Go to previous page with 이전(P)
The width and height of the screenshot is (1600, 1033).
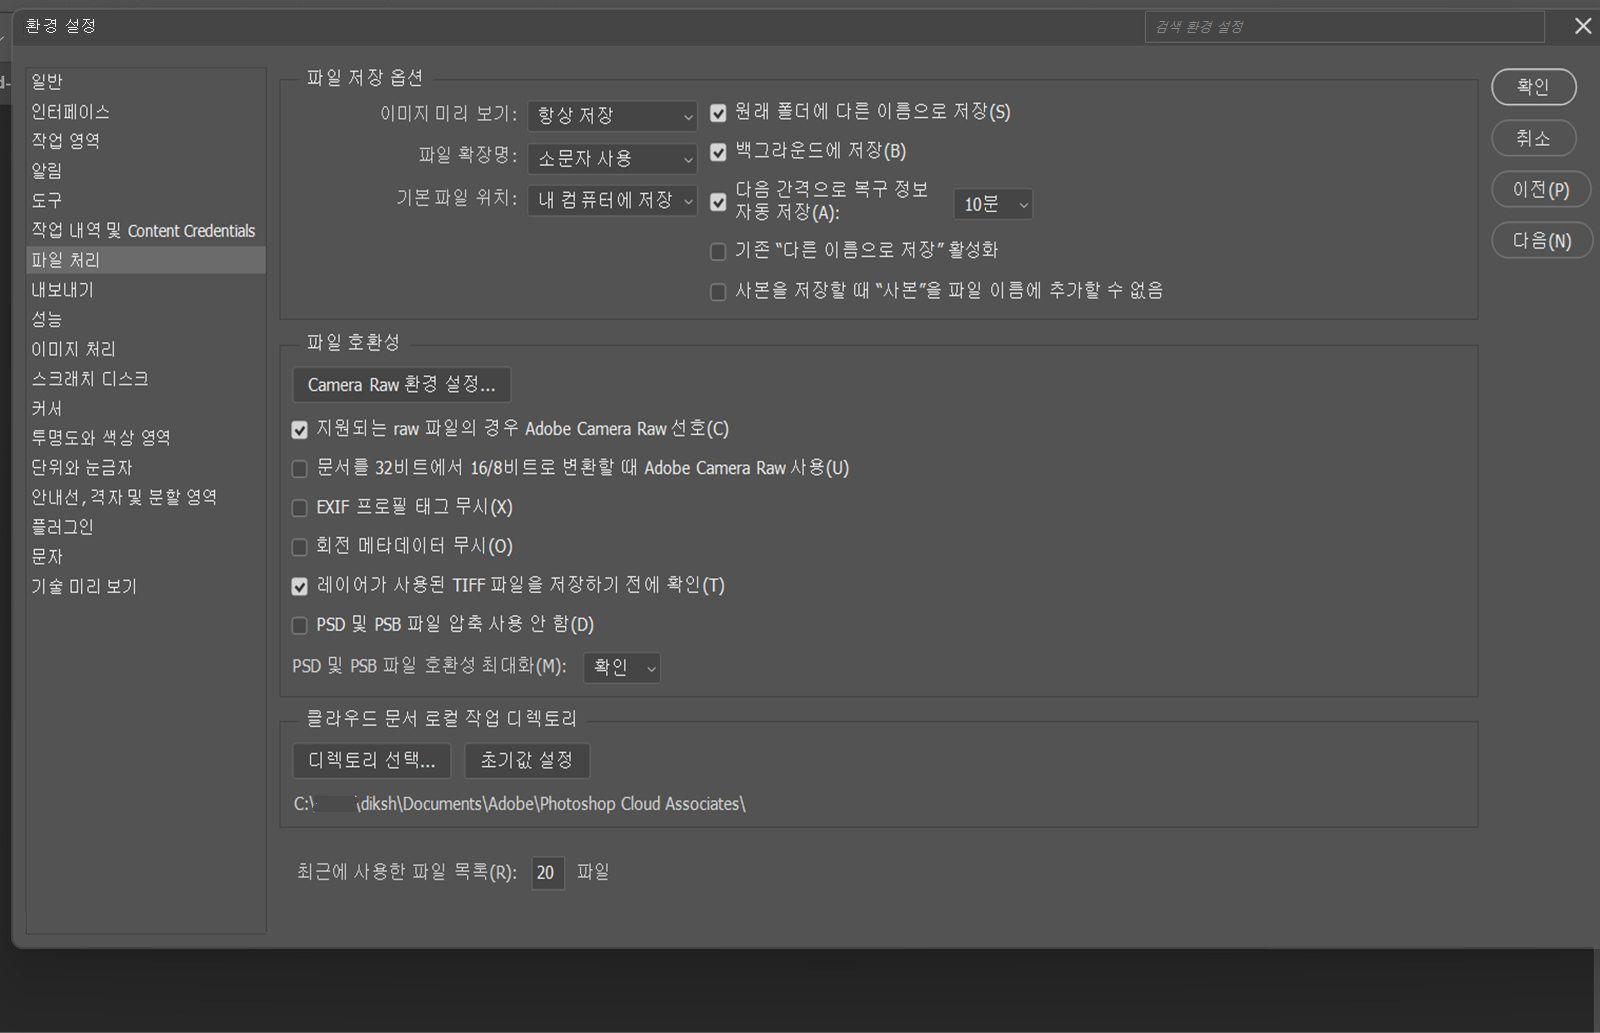pyautogui.click(x=1540, y=189)
